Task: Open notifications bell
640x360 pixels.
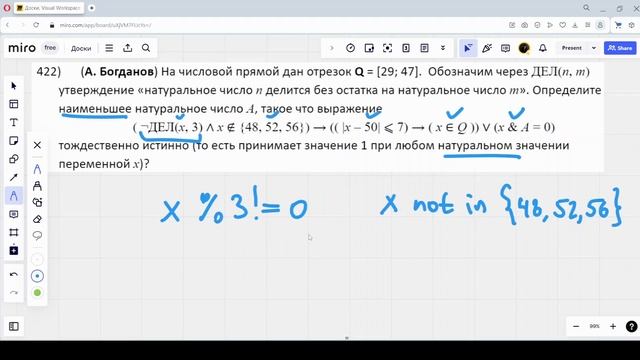Action: tap(542, 48)
